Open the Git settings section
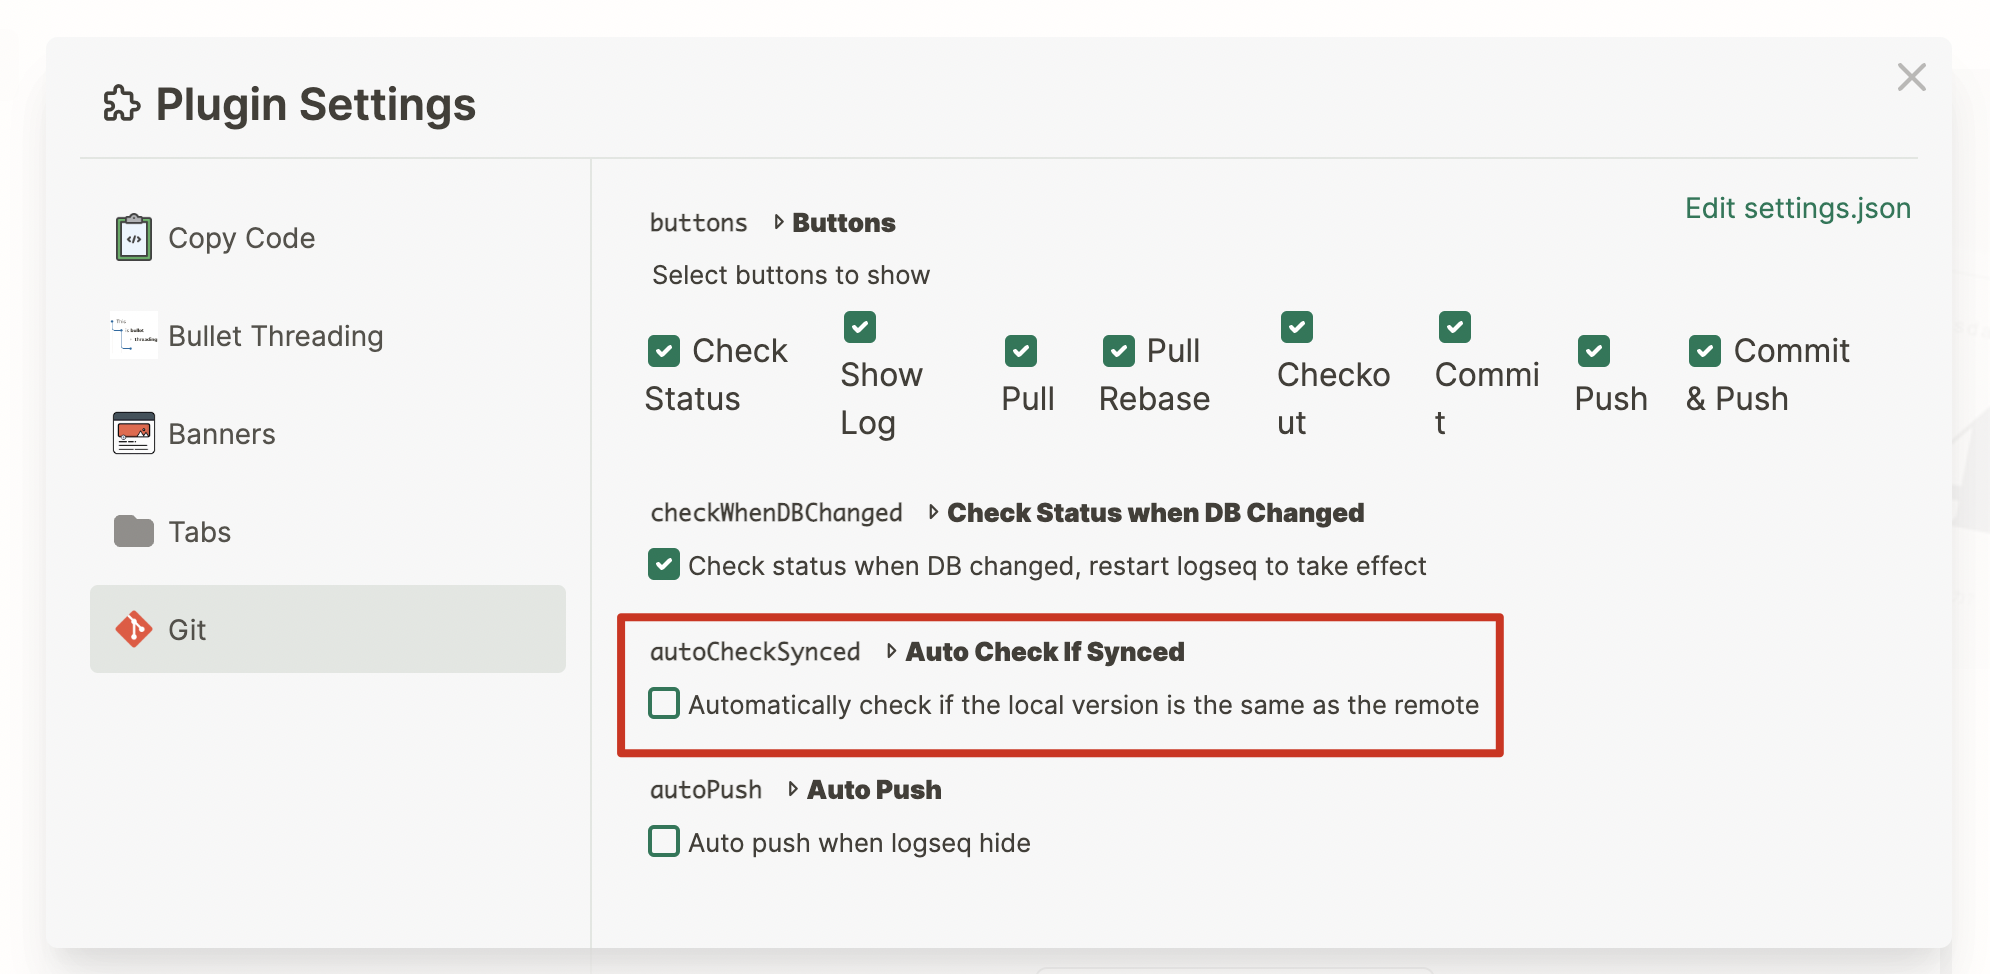This screenshot has height=974, width=1990. [x=186, y=629]
